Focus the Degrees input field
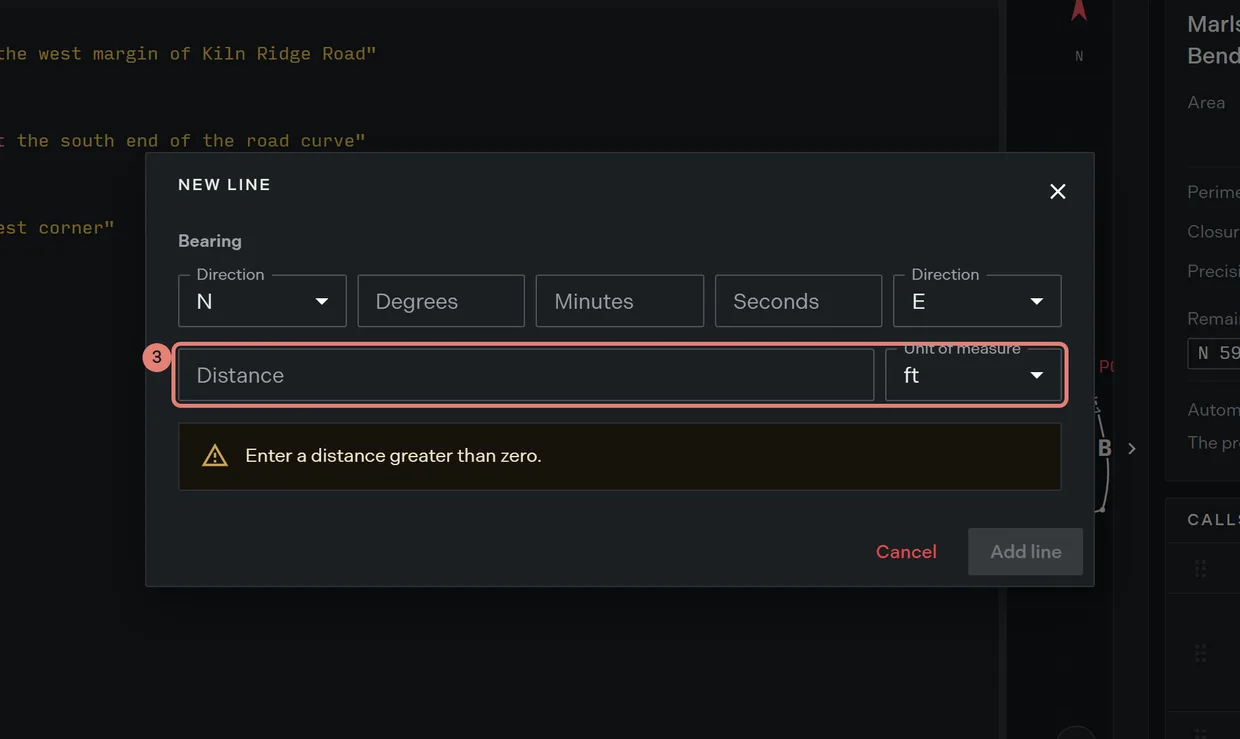The width and height of the screenshot is (1240, 739). click(x=441, y=301)
